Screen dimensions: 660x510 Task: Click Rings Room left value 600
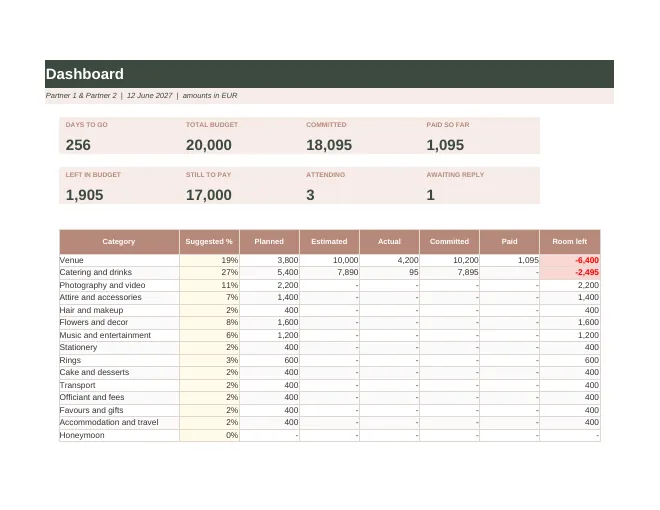coord(570,360)
